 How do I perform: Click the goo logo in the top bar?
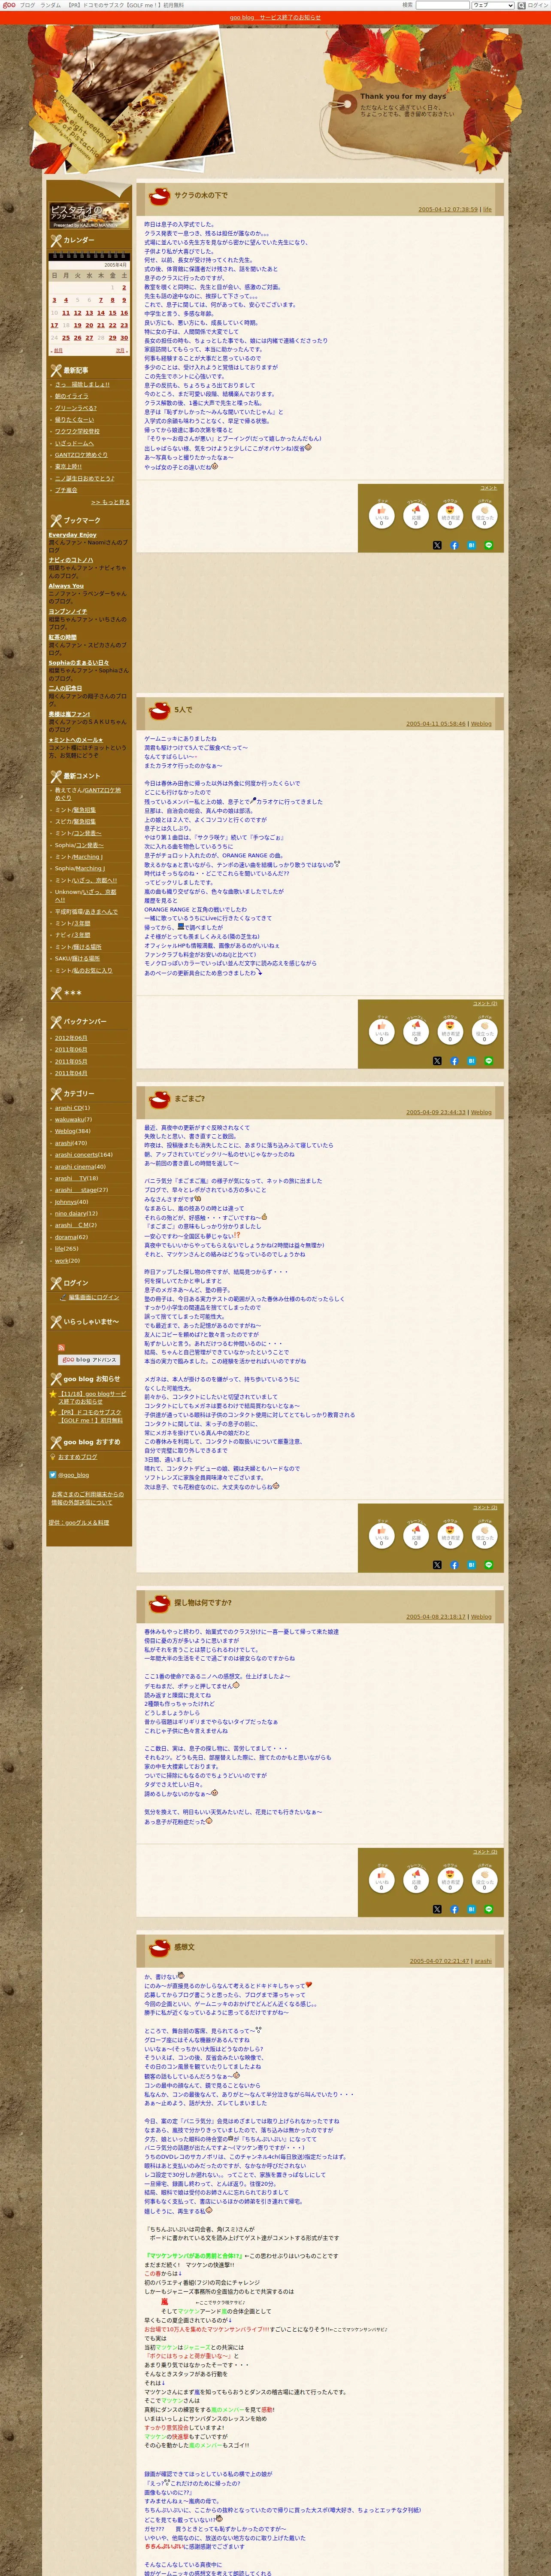(x=9, y=5)
